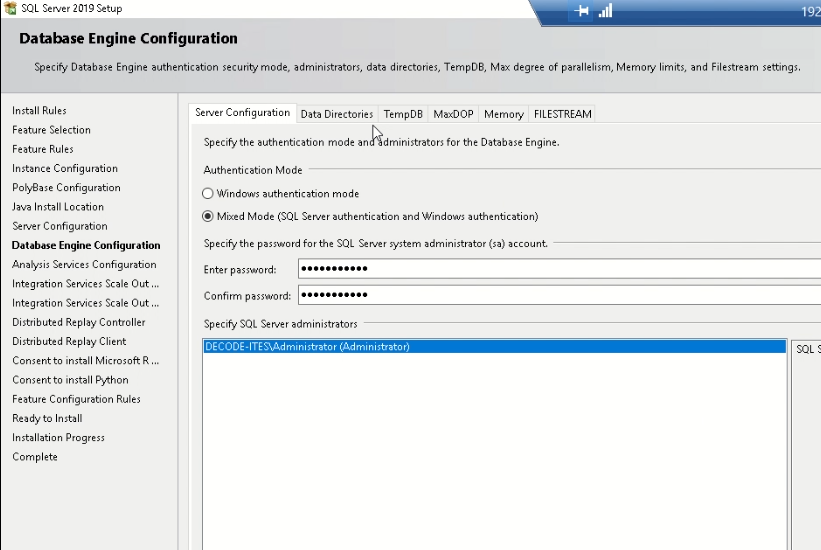821x550 pixels.
Task: Click the signal strength icon in the session bar
Action: point(605,11)
